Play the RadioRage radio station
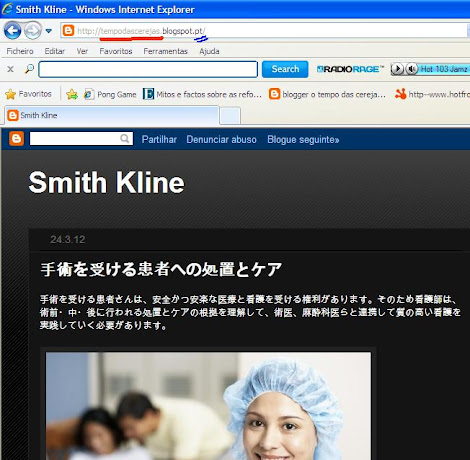This screenshot has width=470, height=460. coord(397,69)
